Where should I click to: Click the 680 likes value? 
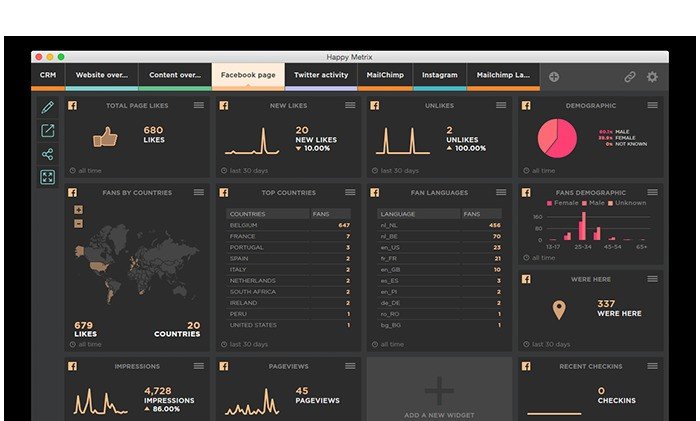(x=153, y=130)
